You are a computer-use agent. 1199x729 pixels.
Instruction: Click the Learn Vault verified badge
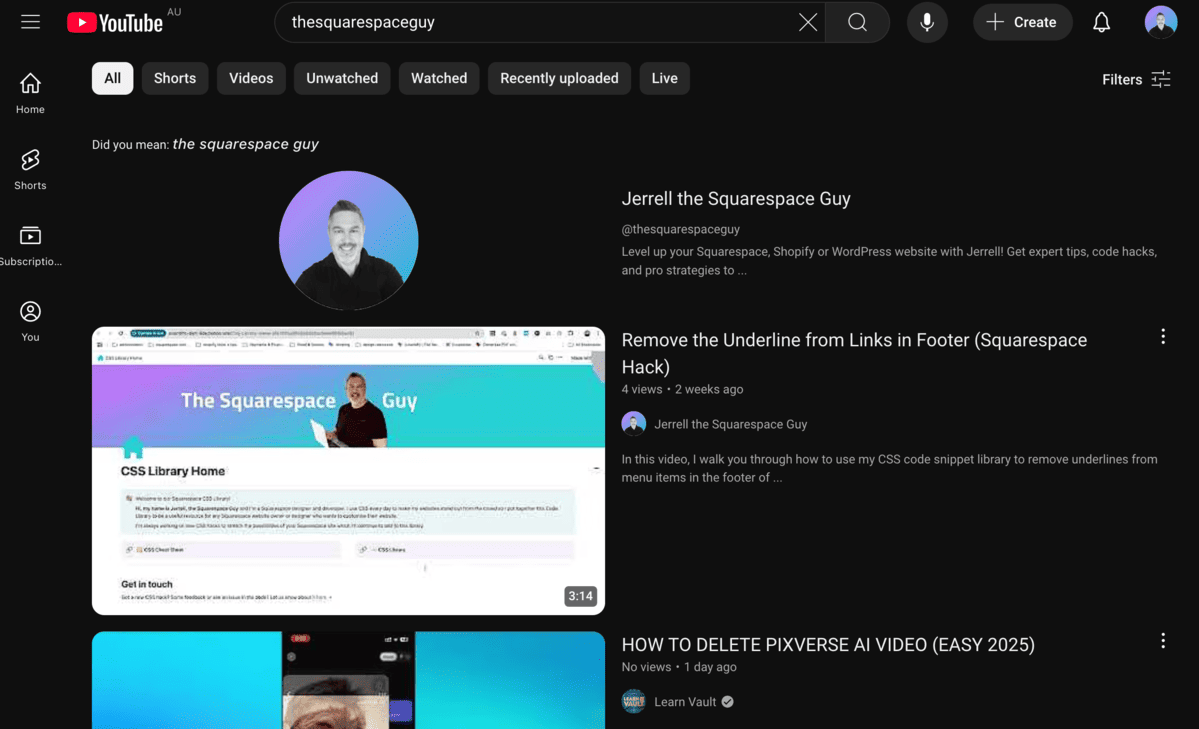pyautogui.click(x=727, y=701)
